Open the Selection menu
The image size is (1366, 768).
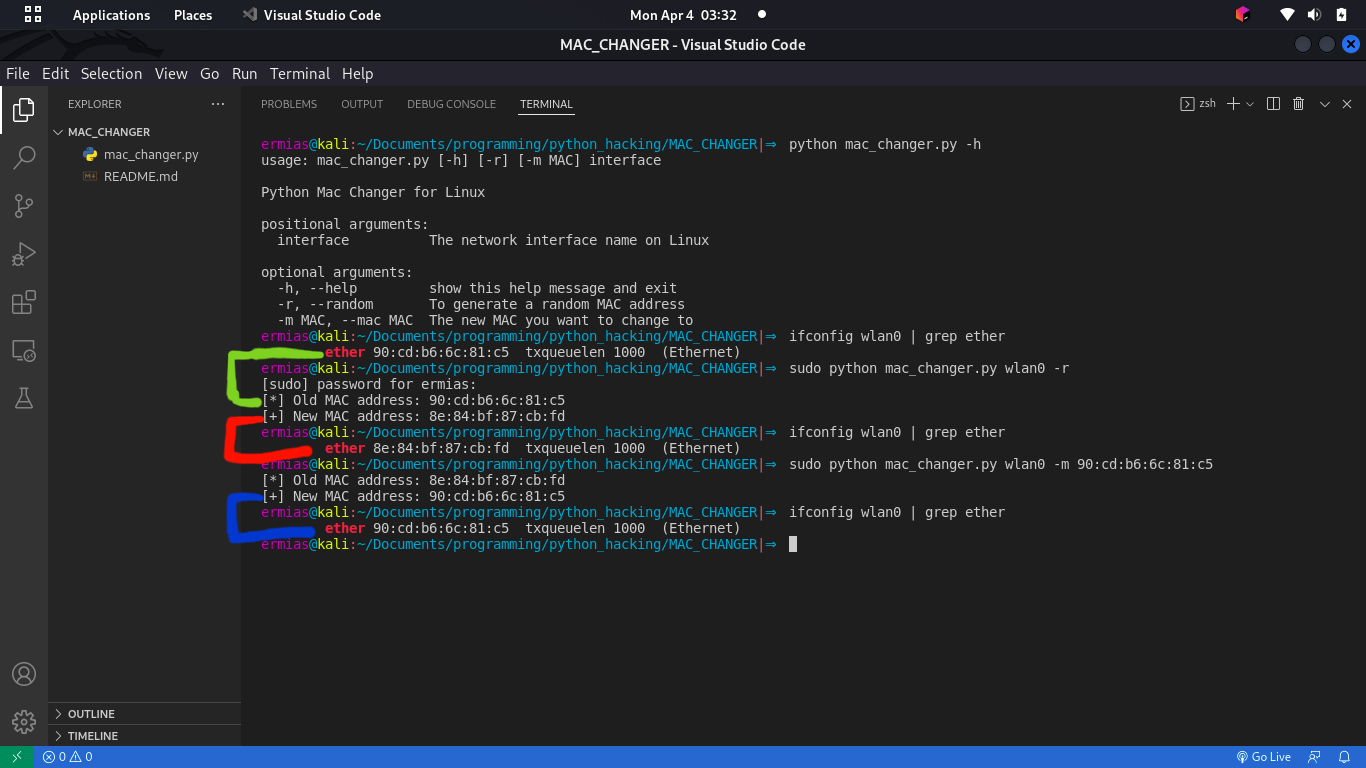[x=111, y=74]
